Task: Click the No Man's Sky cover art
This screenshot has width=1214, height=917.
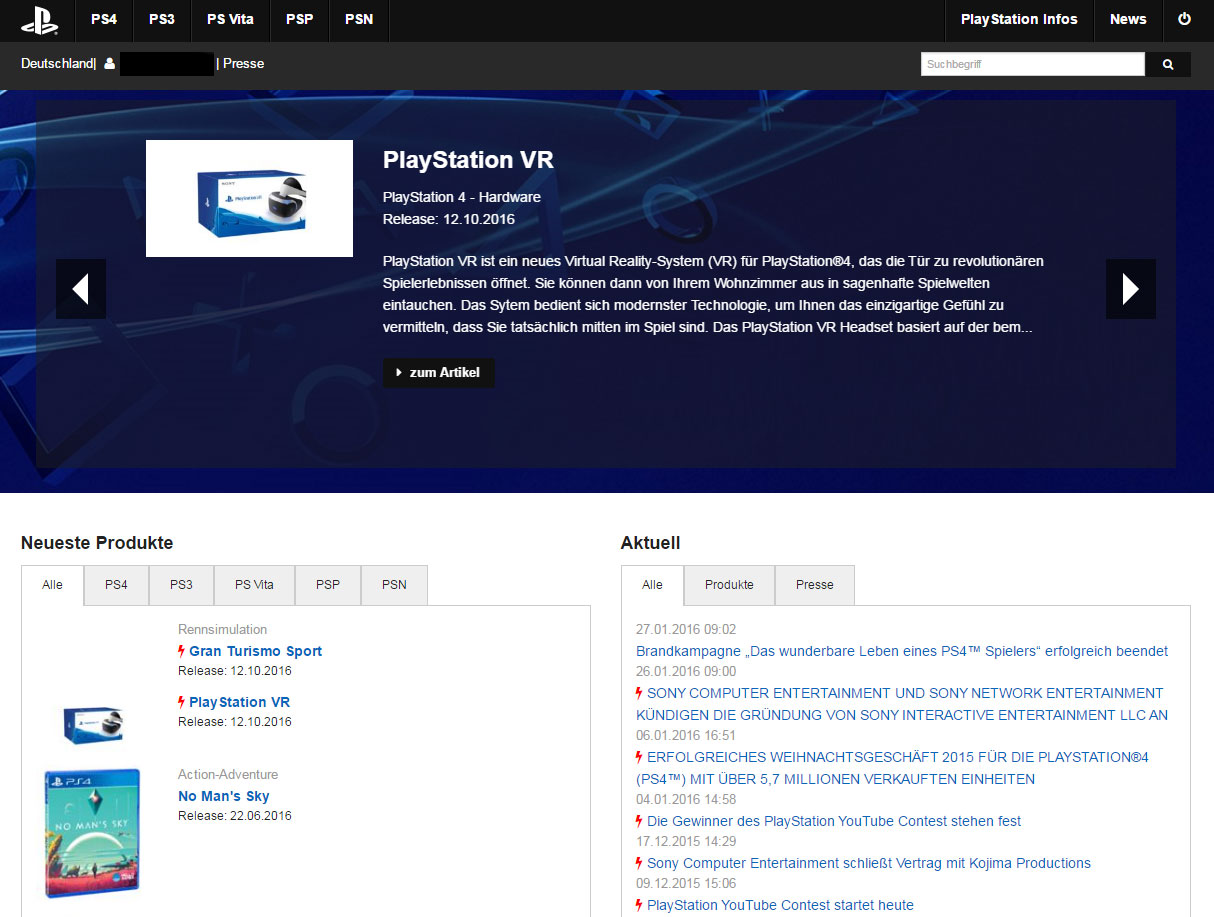Action: (x=92, y=832)
